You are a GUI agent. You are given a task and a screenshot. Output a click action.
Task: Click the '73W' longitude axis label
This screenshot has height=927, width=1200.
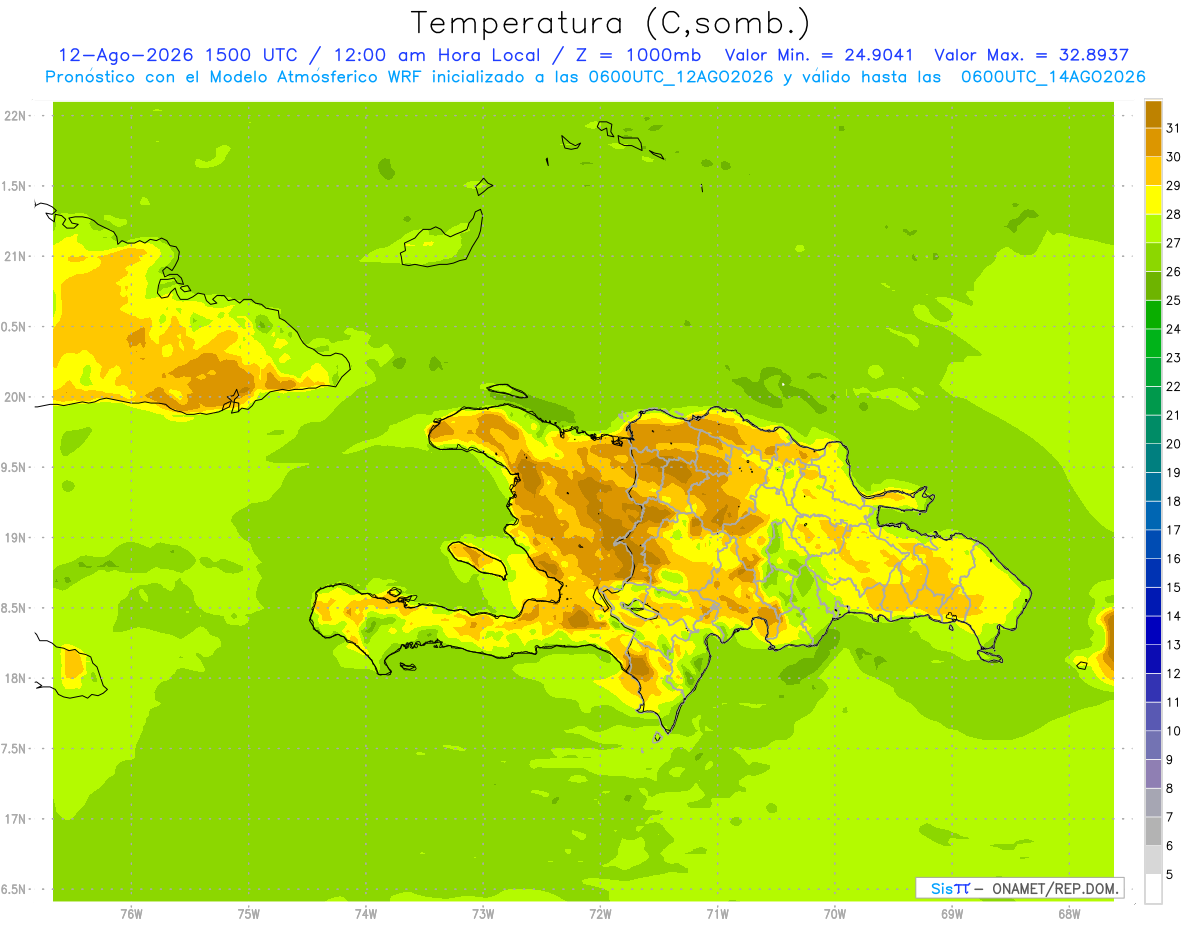(x=483, y=914)
